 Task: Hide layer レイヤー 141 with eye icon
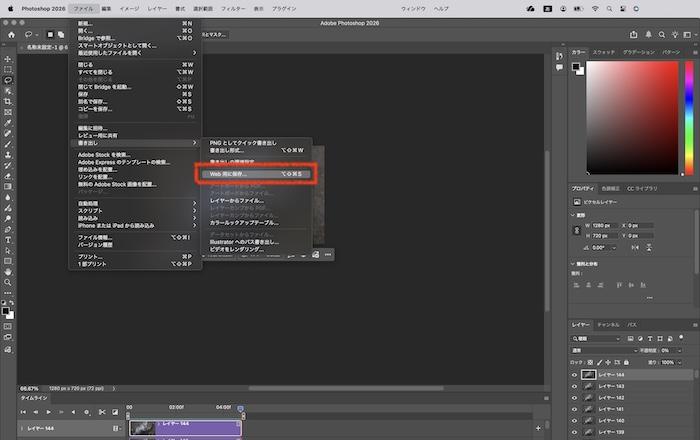(574, 409)
